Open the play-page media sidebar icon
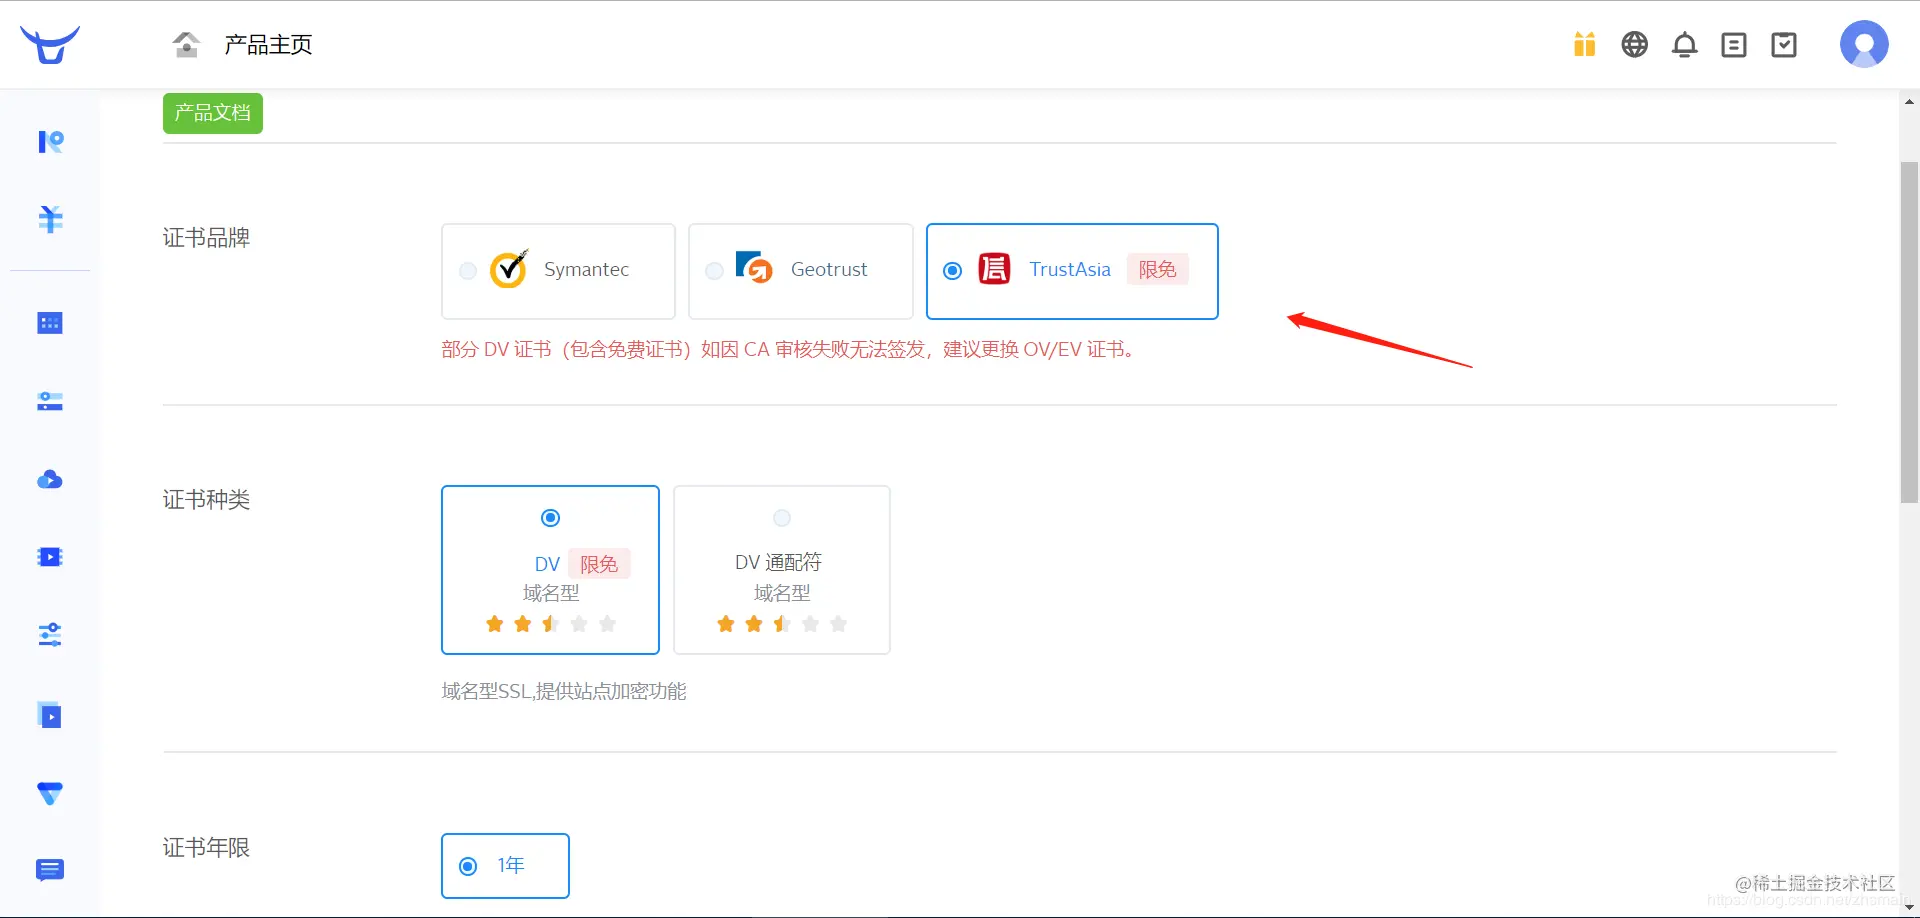Viewport: 1920px width, 918px height. [50, 715]
